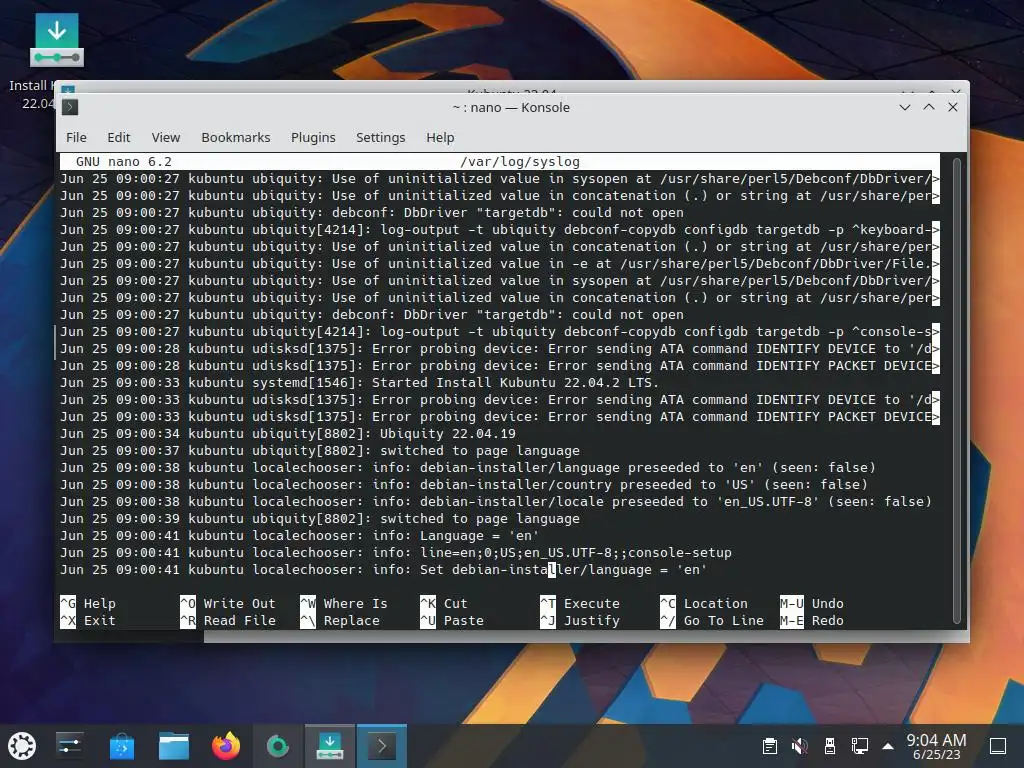
Task: Open the Plugins menu in Konsole
Action: (313, 138)
